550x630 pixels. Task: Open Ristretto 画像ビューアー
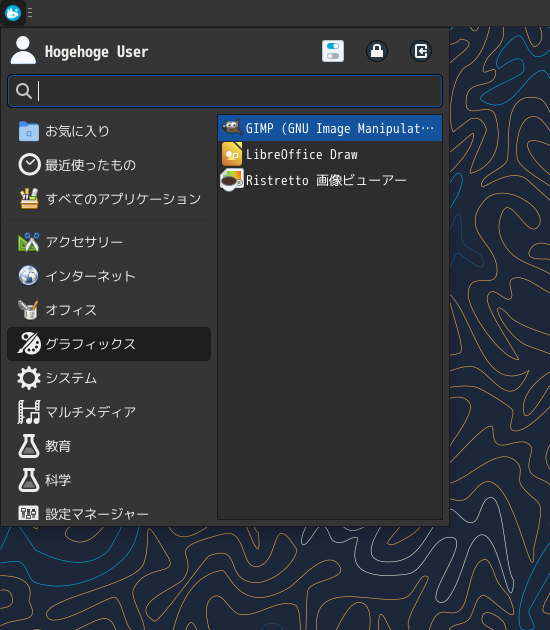point(330,180)
